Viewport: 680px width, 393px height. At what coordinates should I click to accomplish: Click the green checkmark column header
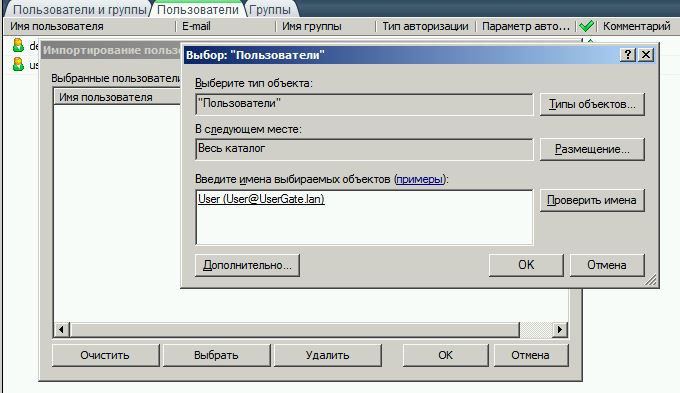[x=586, y=26]
